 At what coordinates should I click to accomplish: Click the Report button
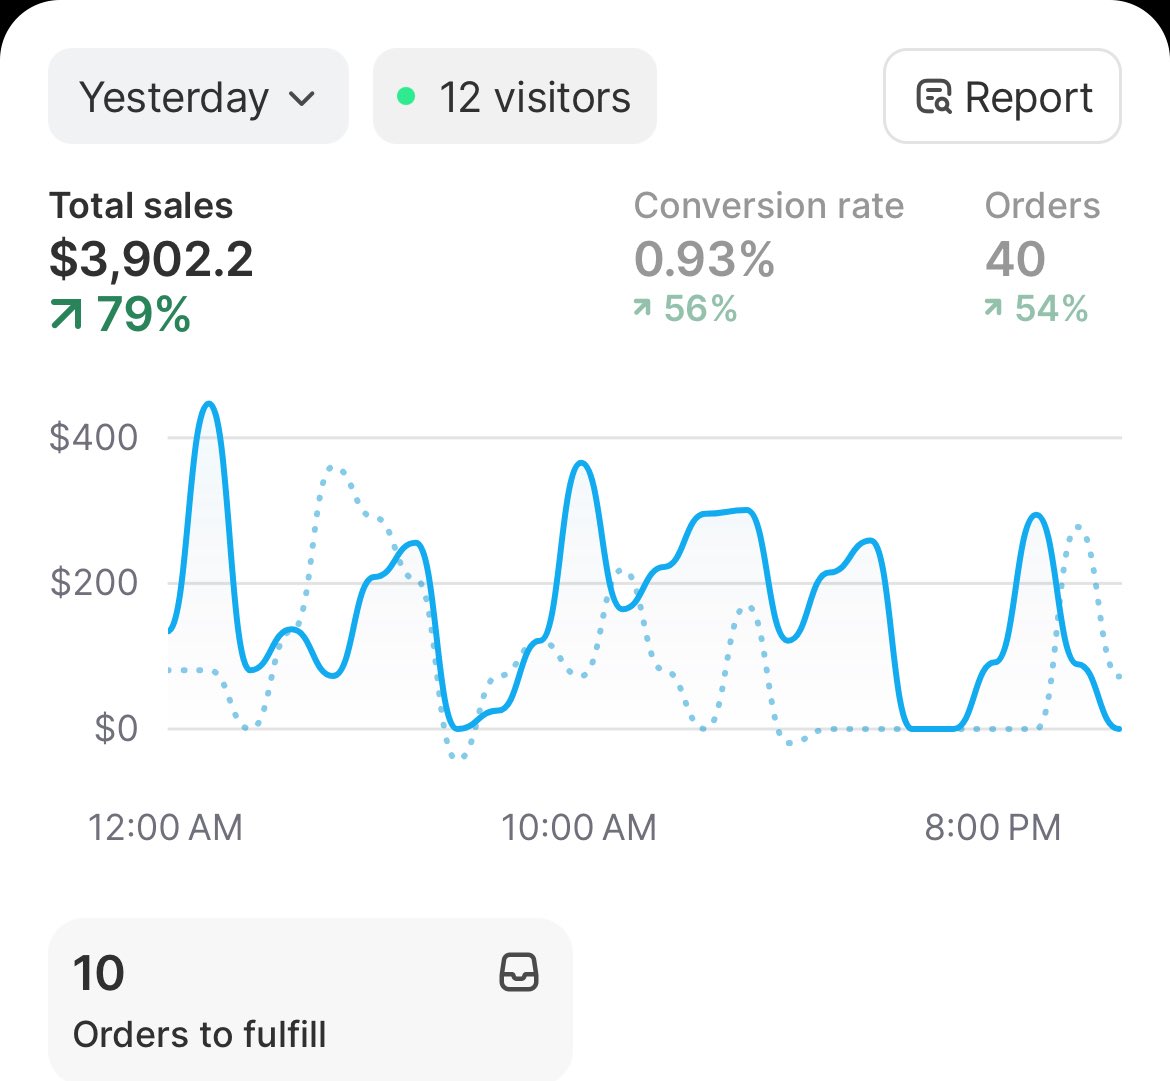(1001, 96)
